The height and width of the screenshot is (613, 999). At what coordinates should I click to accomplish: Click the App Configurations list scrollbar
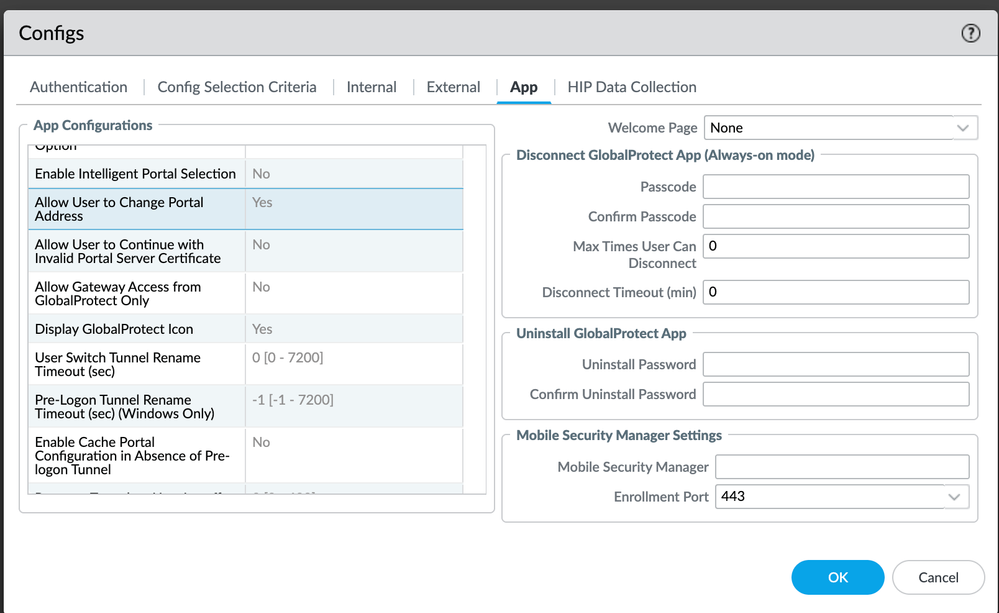tap(475, 319)
